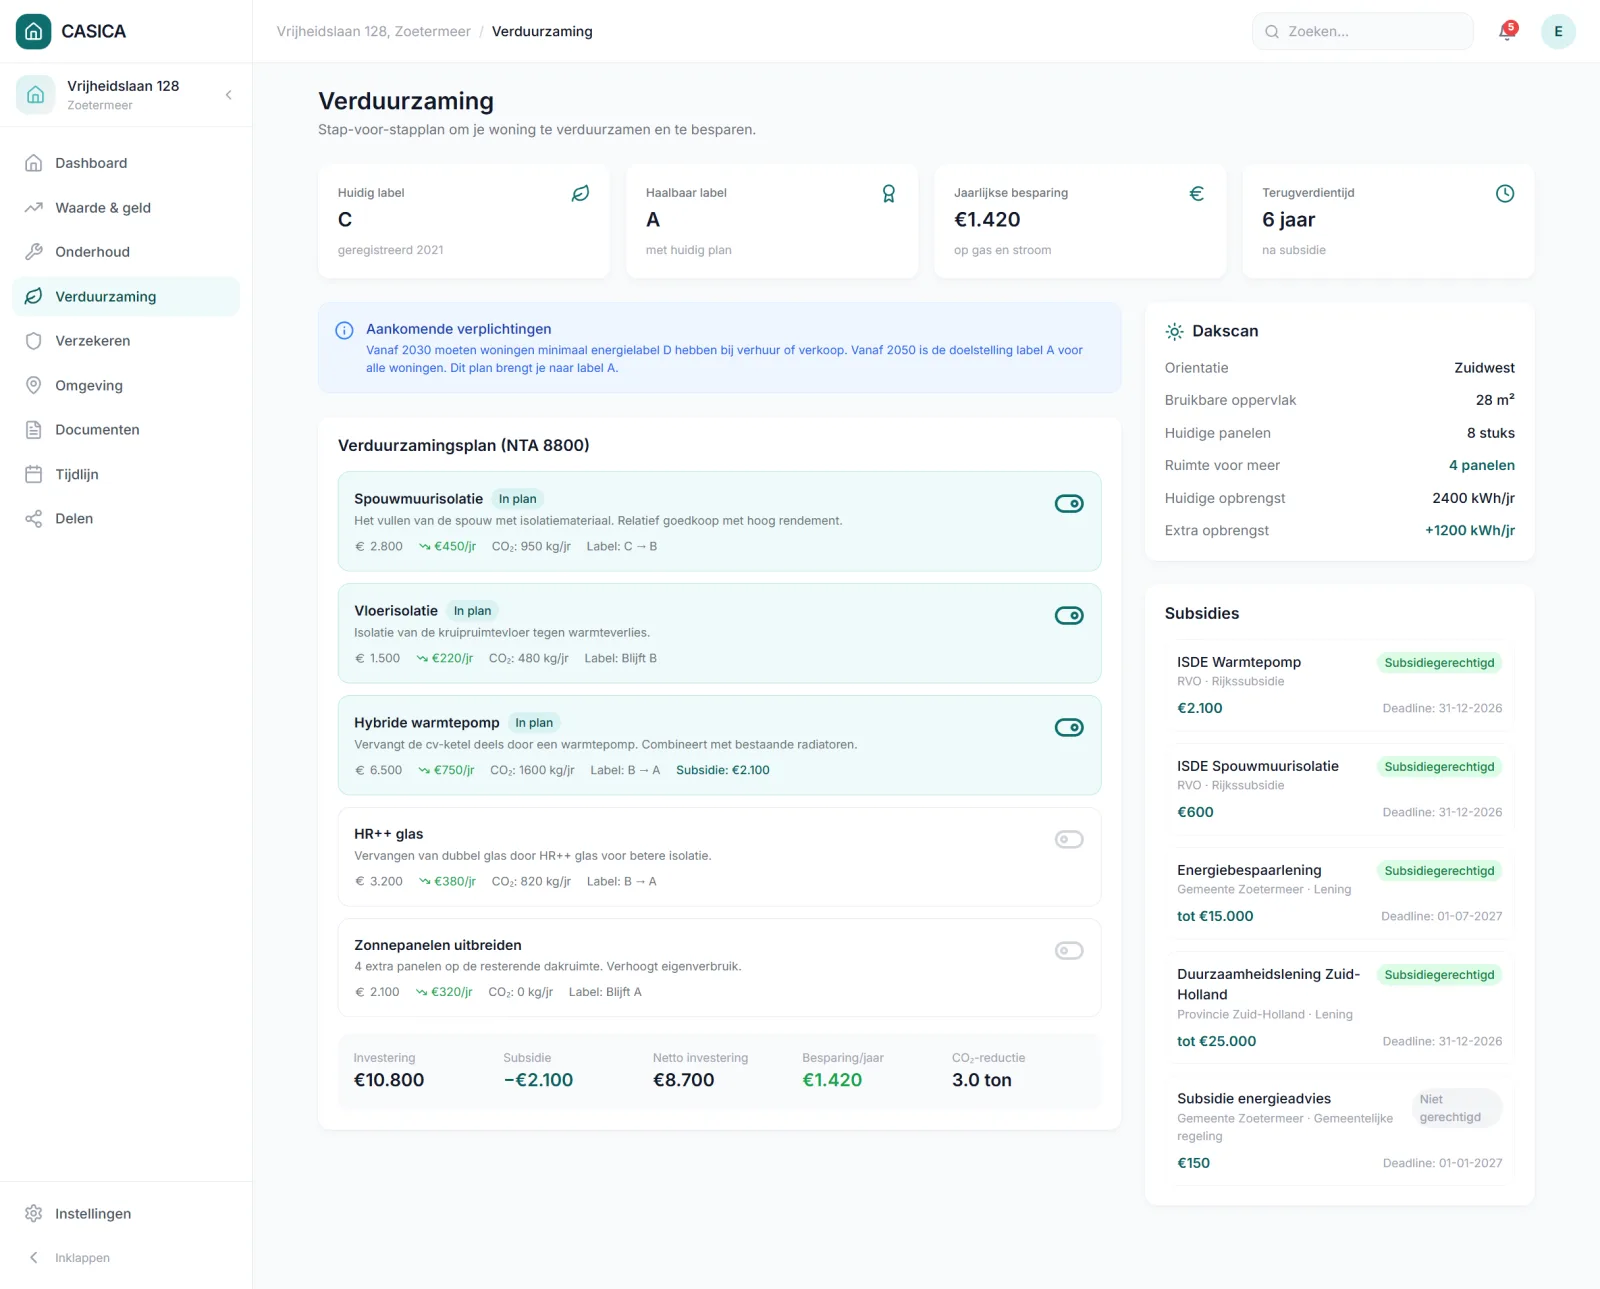Viewport: 1600px width, 1289px height.
Task: Open Documenten in the sidebar
Action: (126, 430)
